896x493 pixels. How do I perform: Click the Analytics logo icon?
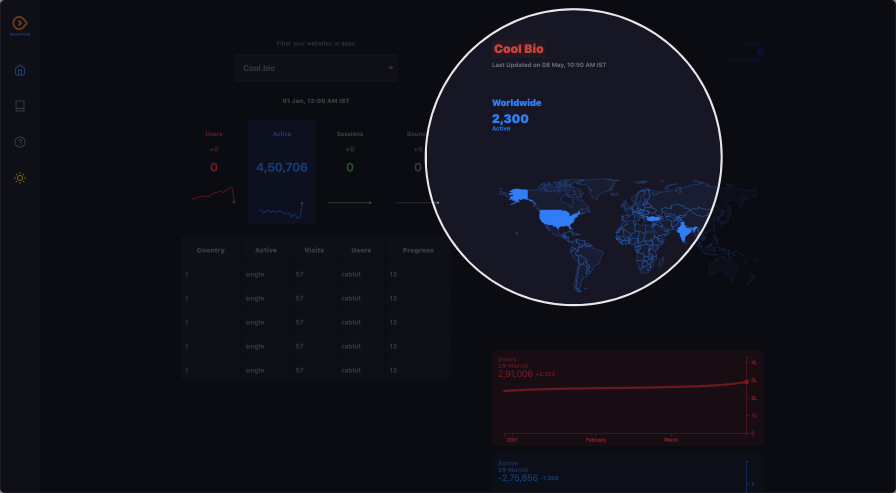coord(20,23)
